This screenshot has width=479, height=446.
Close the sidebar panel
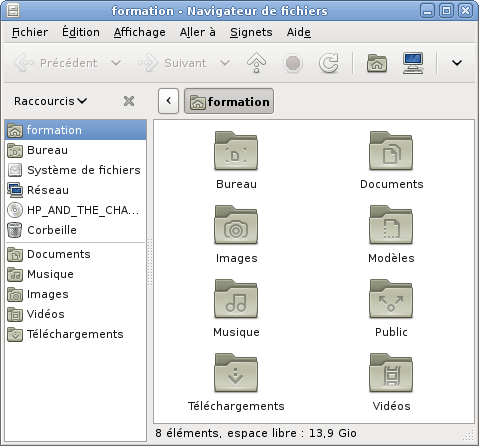[x=129, y=101]
